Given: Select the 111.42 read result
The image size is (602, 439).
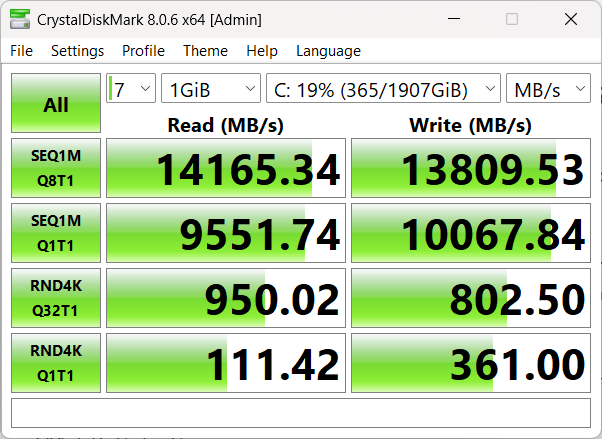Looking at the screenshot, I should click(x=226, y=363).
